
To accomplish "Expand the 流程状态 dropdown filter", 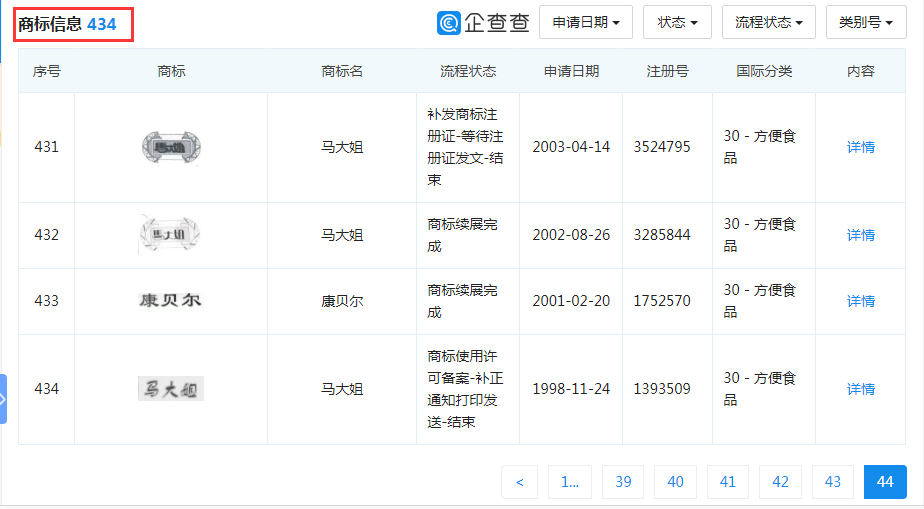I will coord(768,22).
